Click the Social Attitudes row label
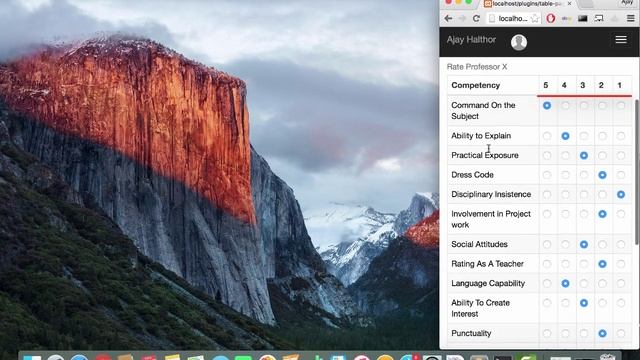The width and height of the screenshot is (640, 360). tap(479, 244)
